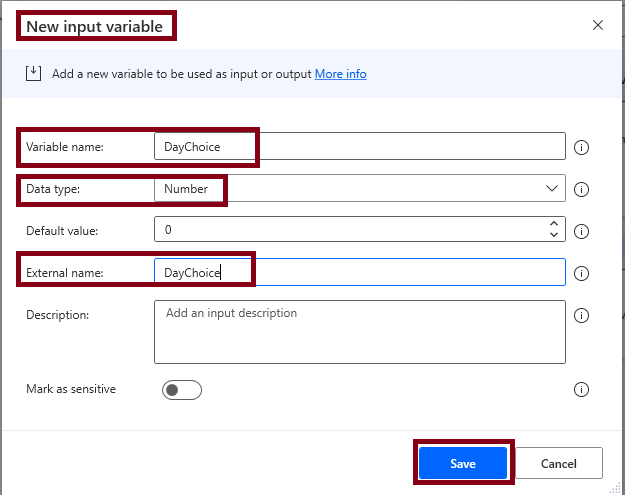Image resolution: width=625 pixels, height=495 pixels.
Task: Click the input variable download icon in banner
Action: tap(33, 74)
